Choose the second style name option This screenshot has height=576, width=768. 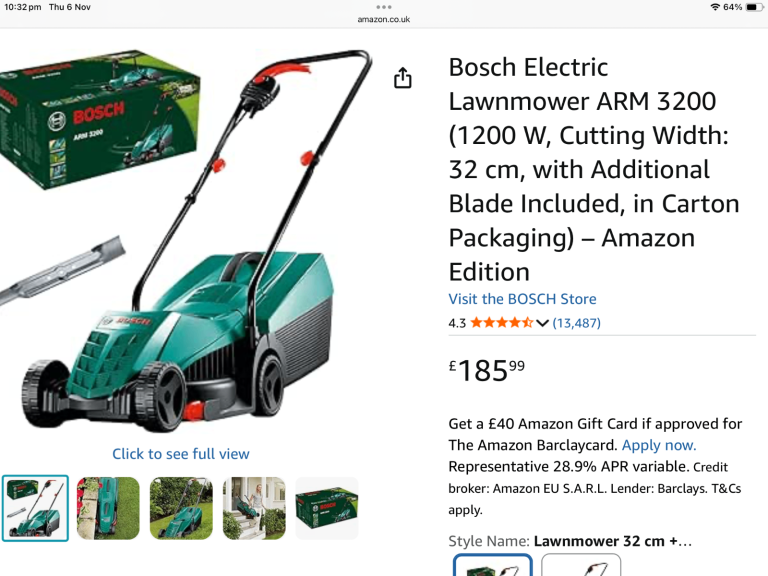tap(581, 565)
